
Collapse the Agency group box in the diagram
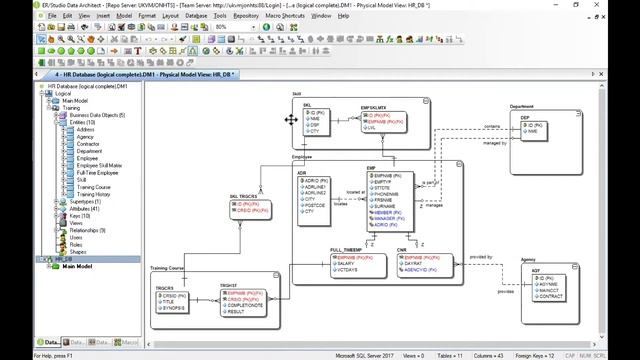(575, 267)
